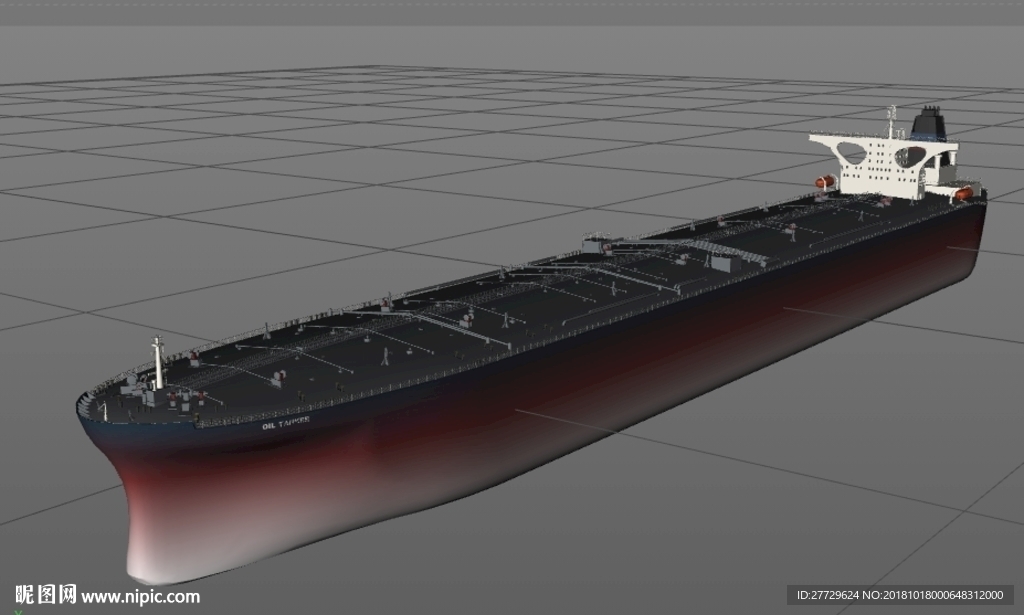Click the white bridge superstructure

point(882,163)
